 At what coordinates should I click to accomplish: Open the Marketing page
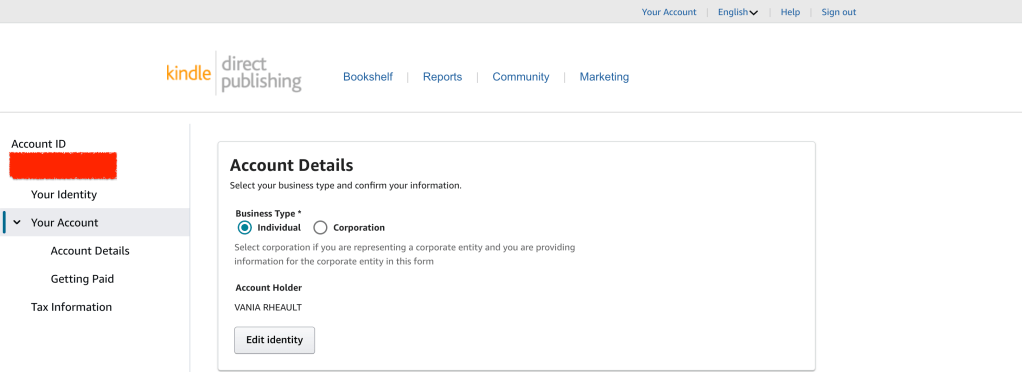[x=604, y=77]
